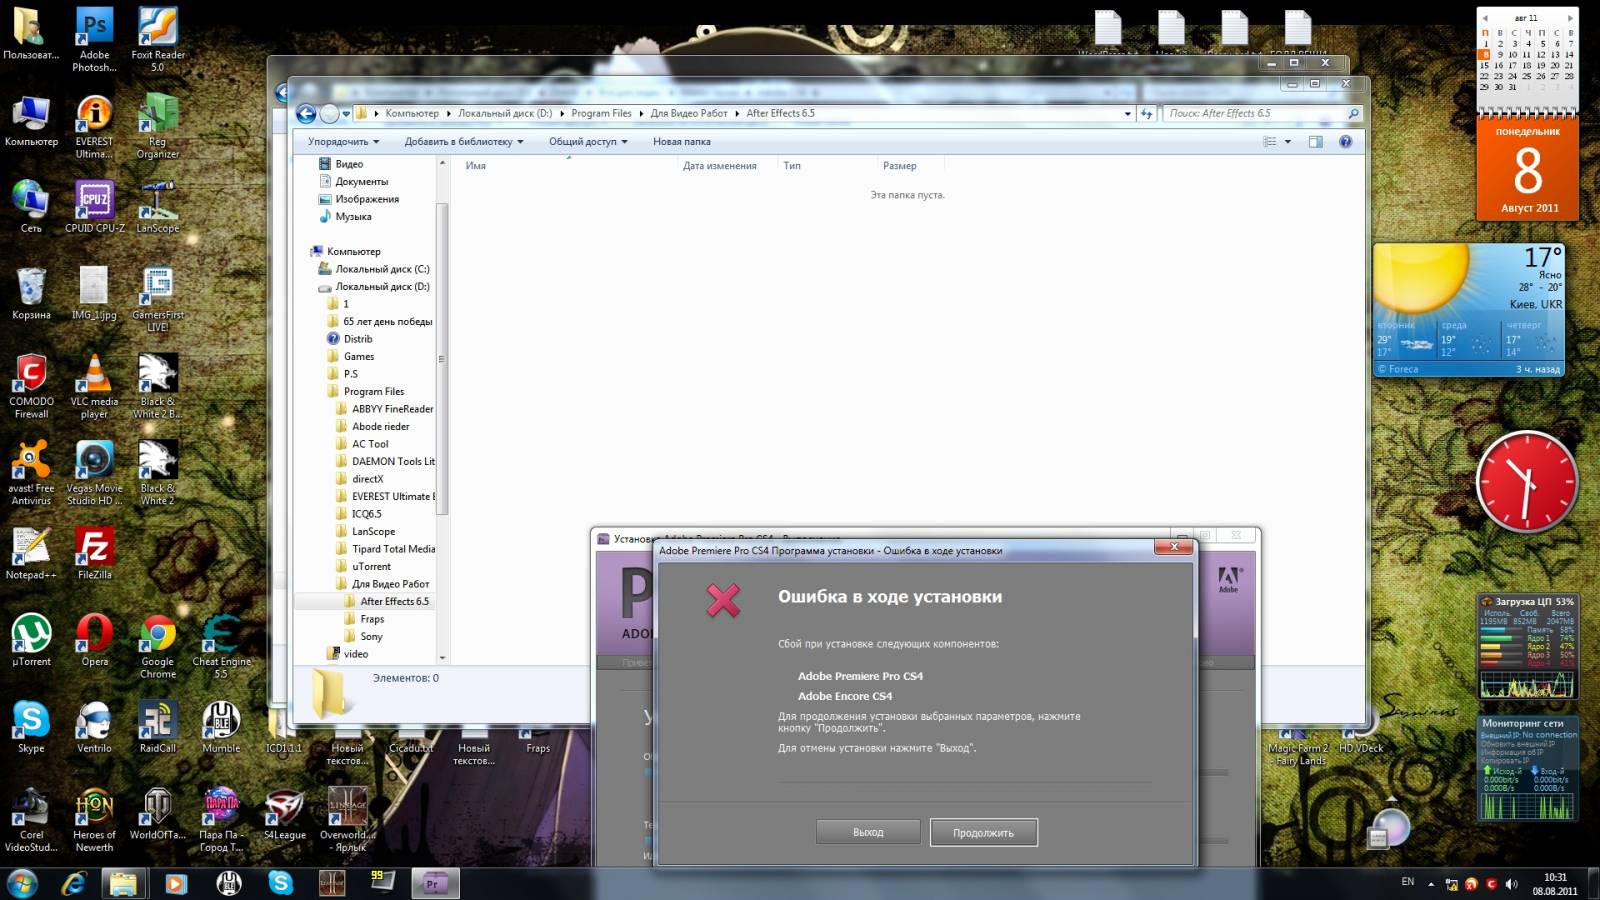This screenshot has width=1600, height=900.
Task: Open the view options dropdown arrow
Action: (1287, 142)
